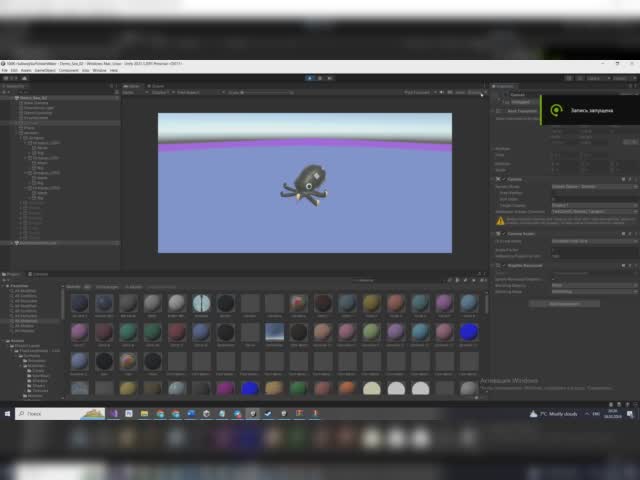This screenshot has height=480, width=640.
Task: Expand the Favorites section in Project
Action: pos(4,286)
